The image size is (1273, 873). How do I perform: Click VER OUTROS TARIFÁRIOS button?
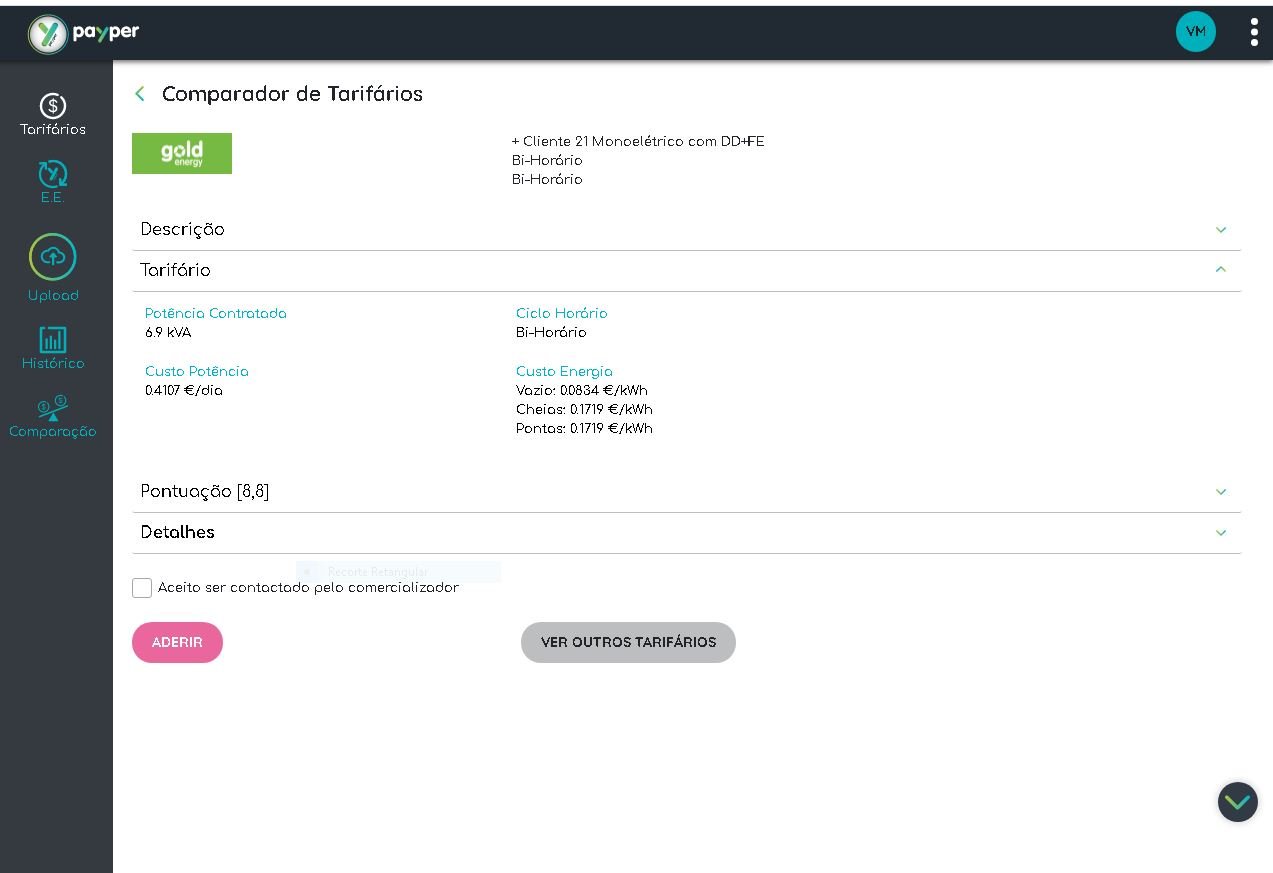tap(628, 642)
